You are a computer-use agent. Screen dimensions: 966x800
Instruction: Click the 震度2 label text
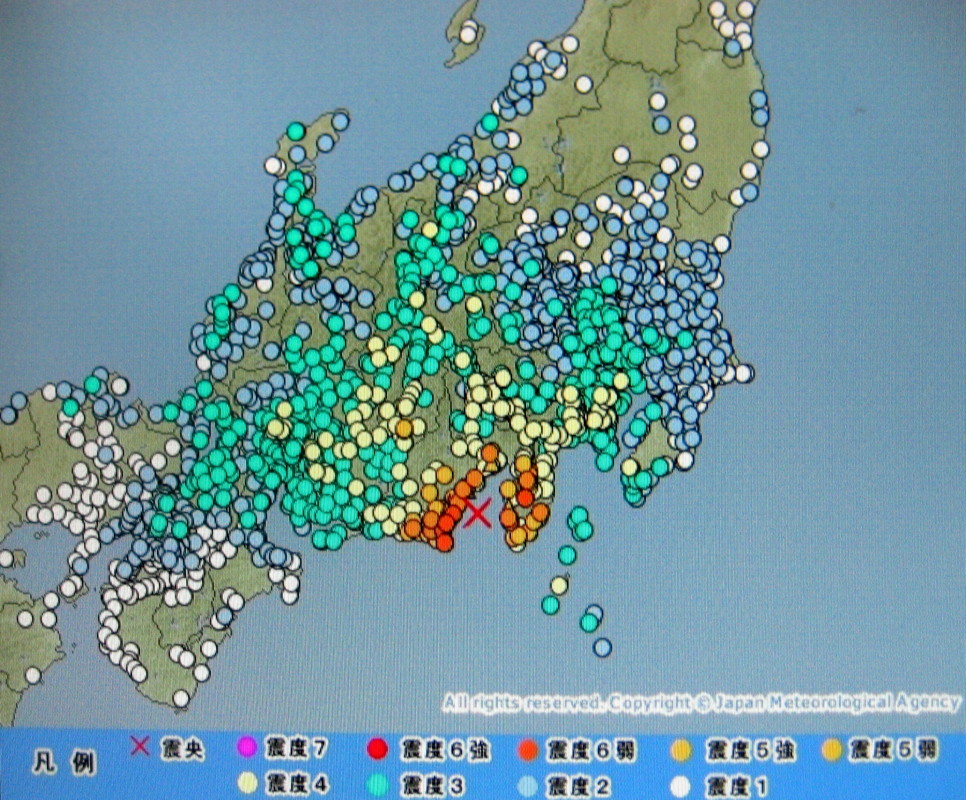580,786
